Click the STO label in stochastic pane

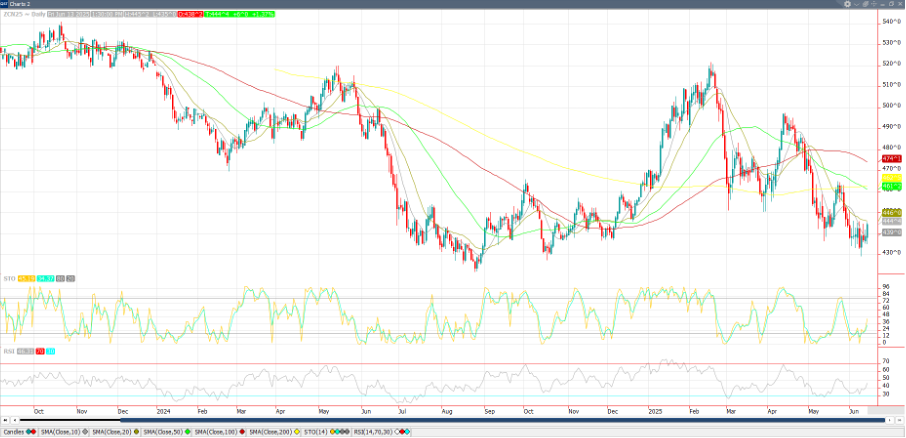(x=8, y=277)
